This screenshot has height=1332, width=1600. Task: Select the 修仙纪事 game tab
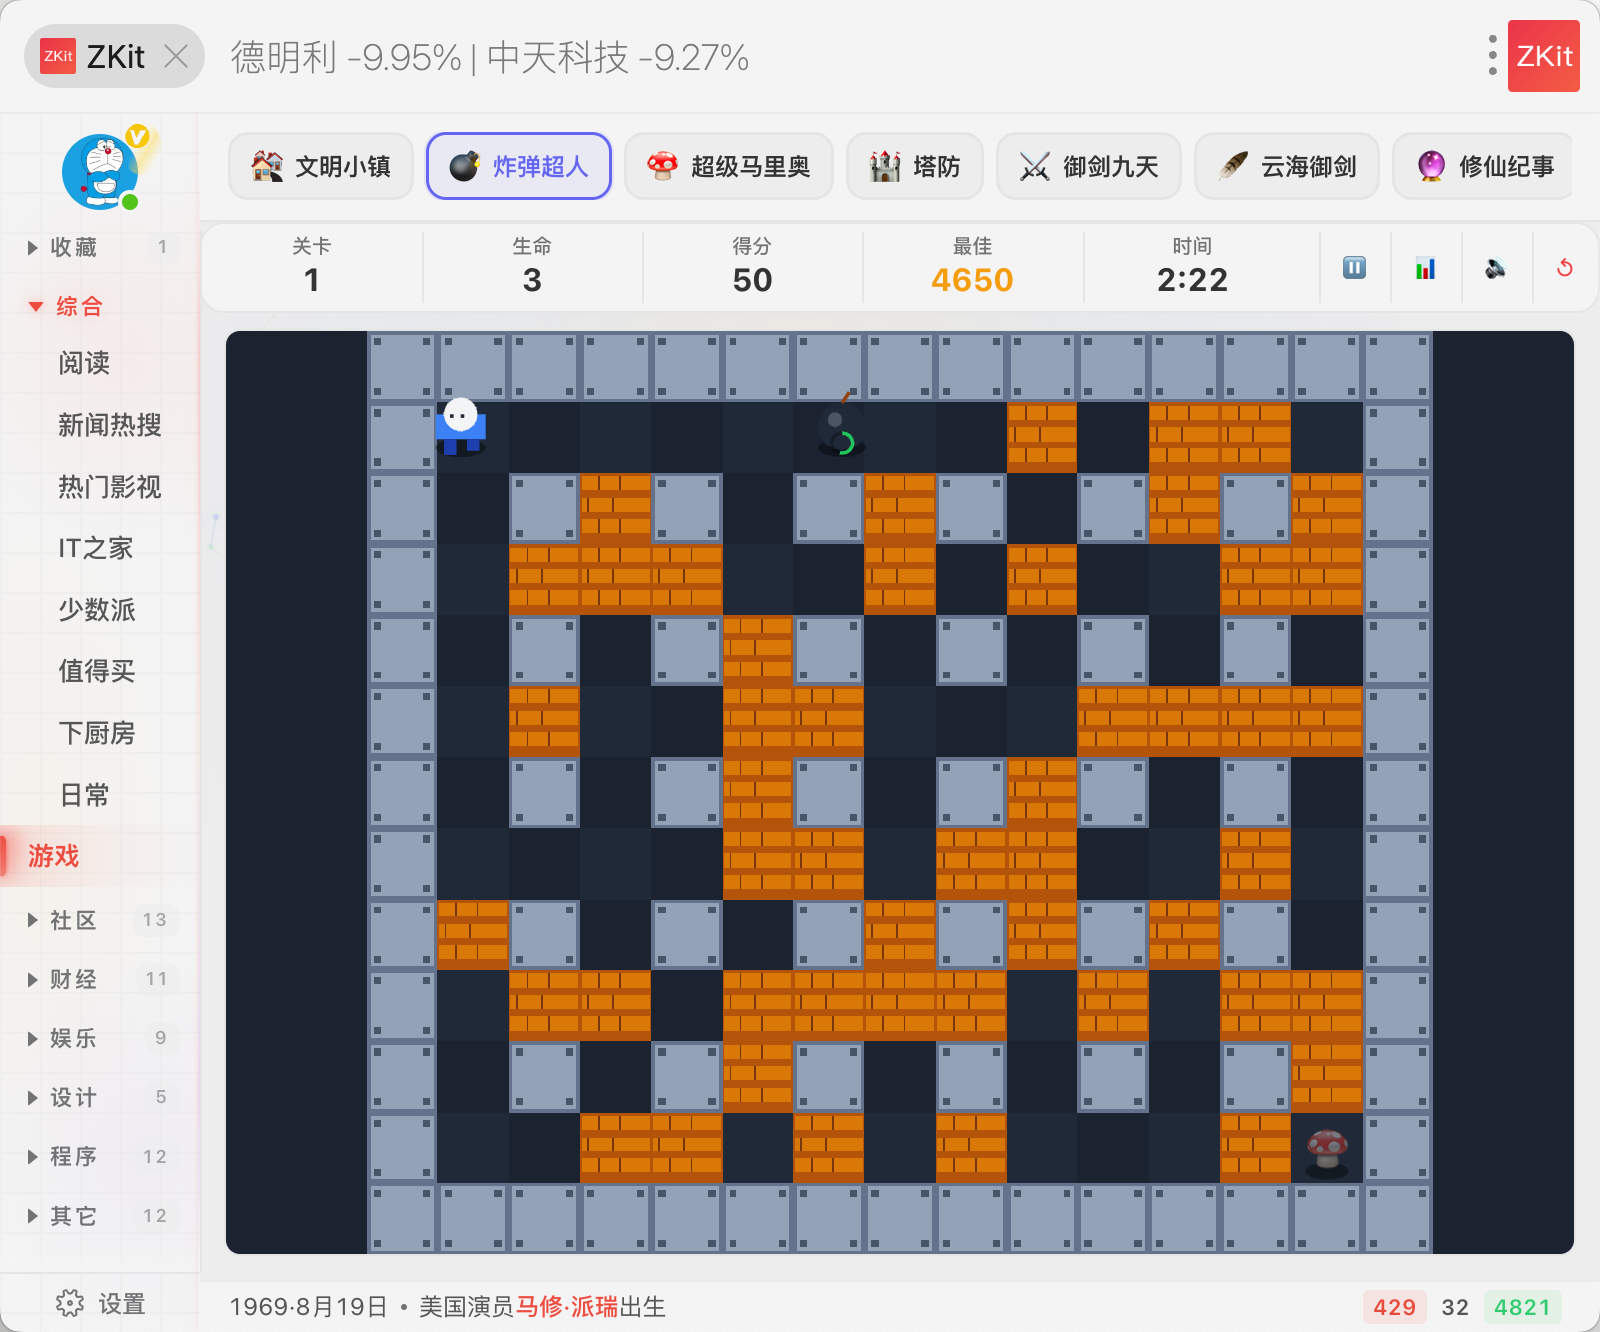(x=1485, y=166)
